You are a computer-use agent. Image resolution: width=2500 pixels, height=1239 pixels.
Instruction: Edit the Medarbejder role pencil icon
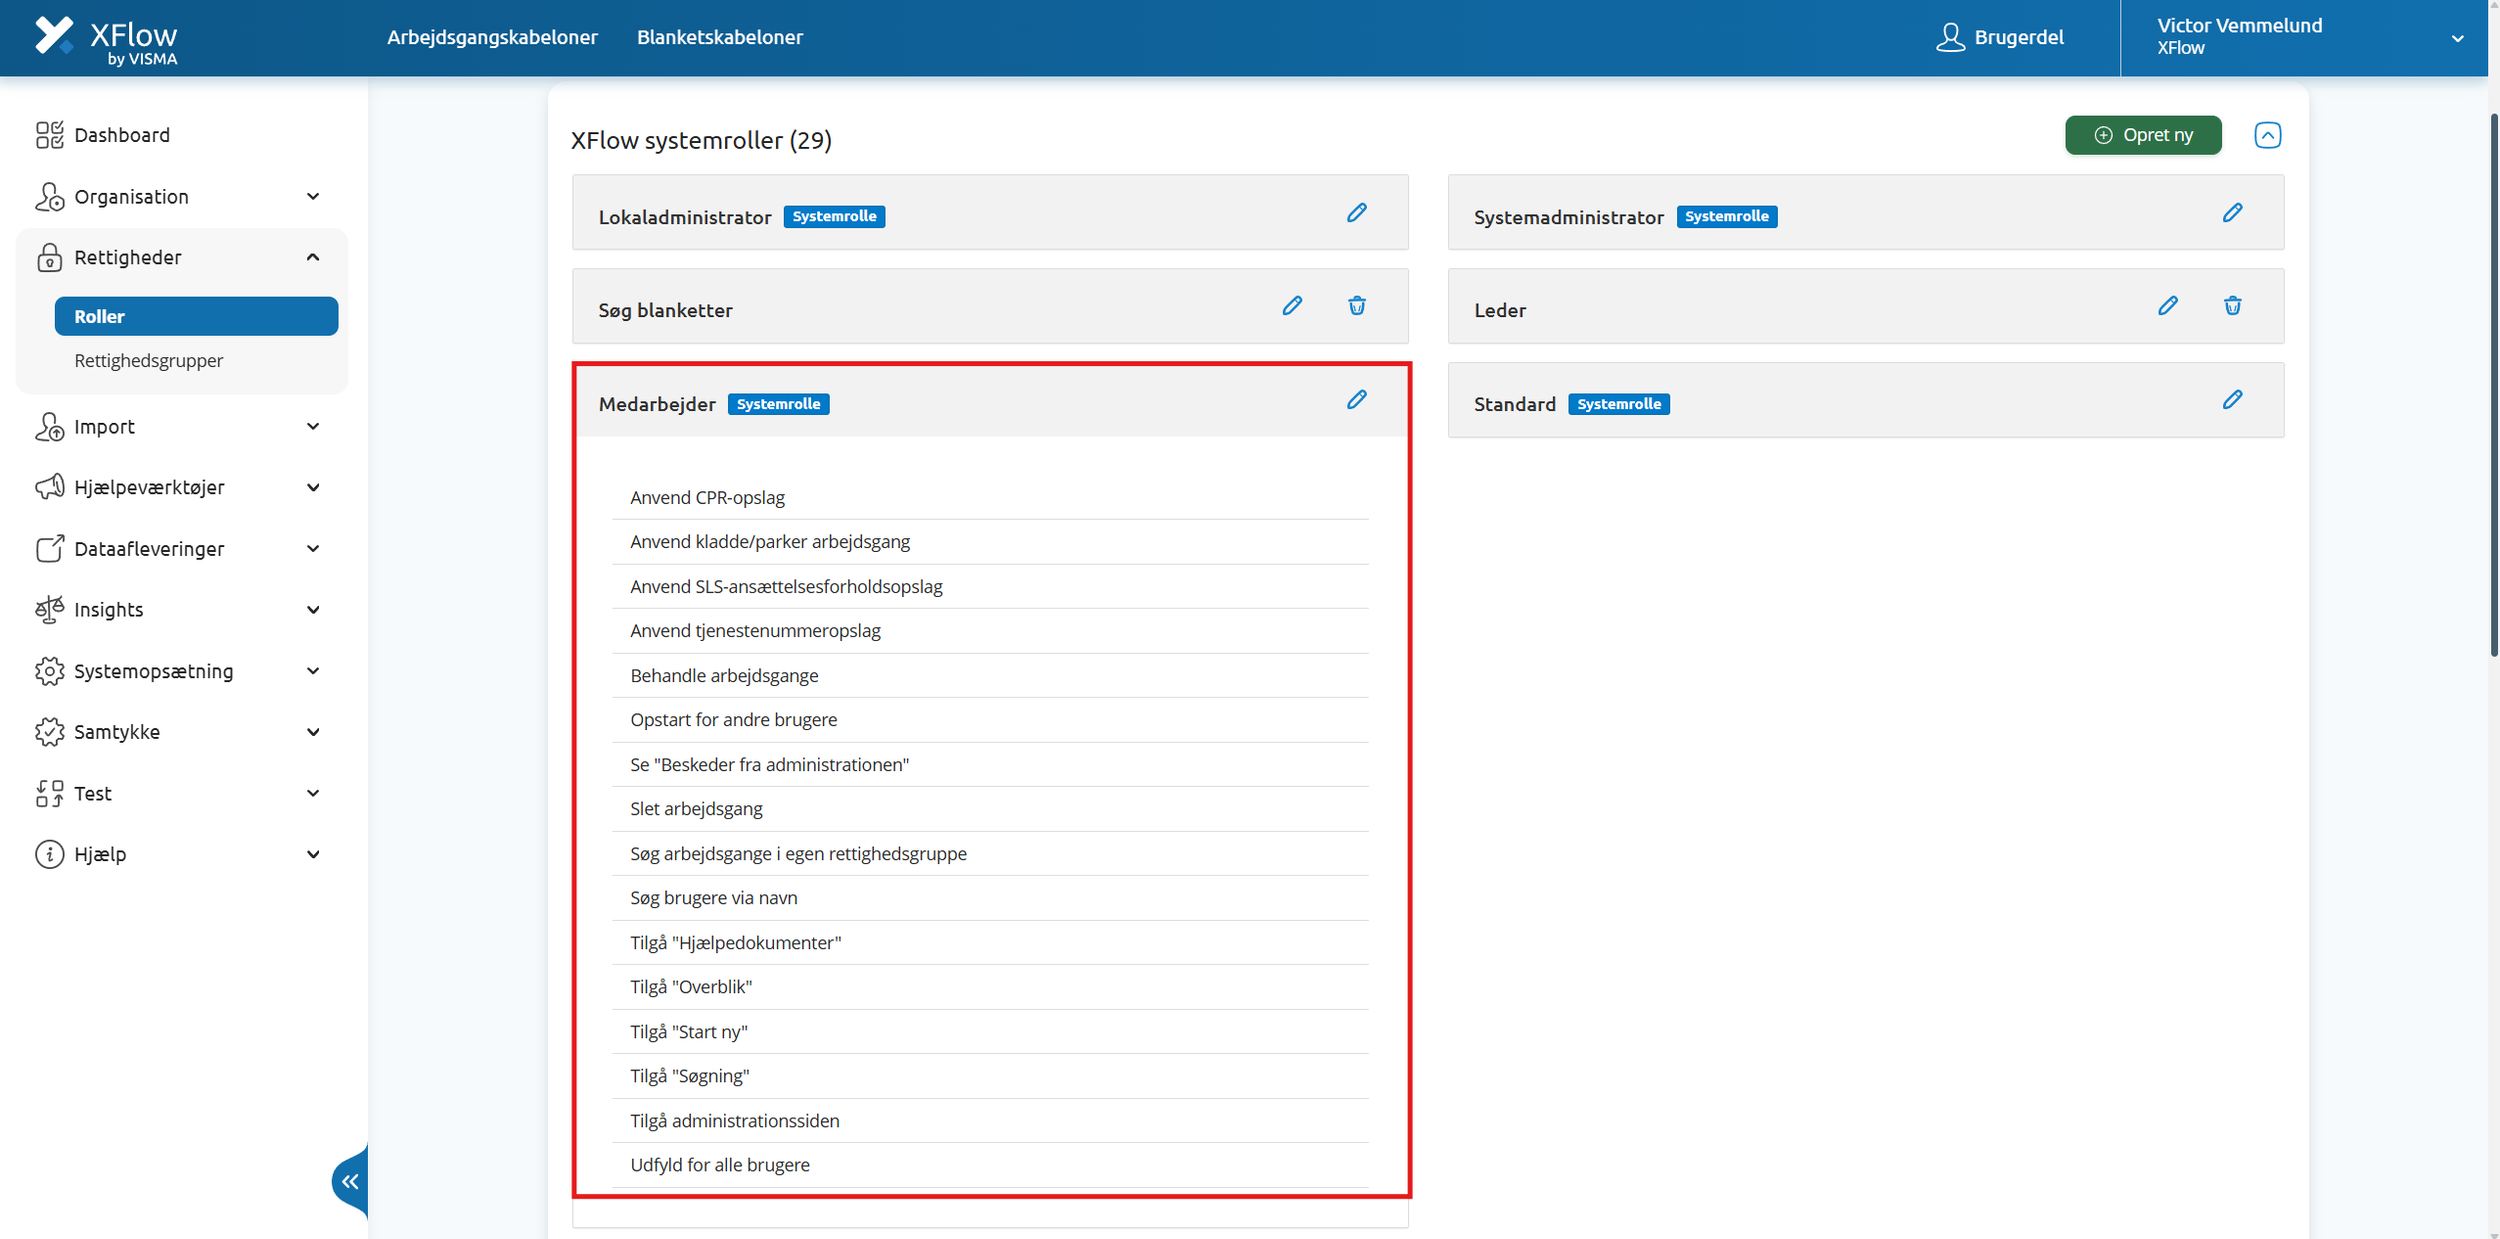pyautogui.click(x=1356, y=400)
